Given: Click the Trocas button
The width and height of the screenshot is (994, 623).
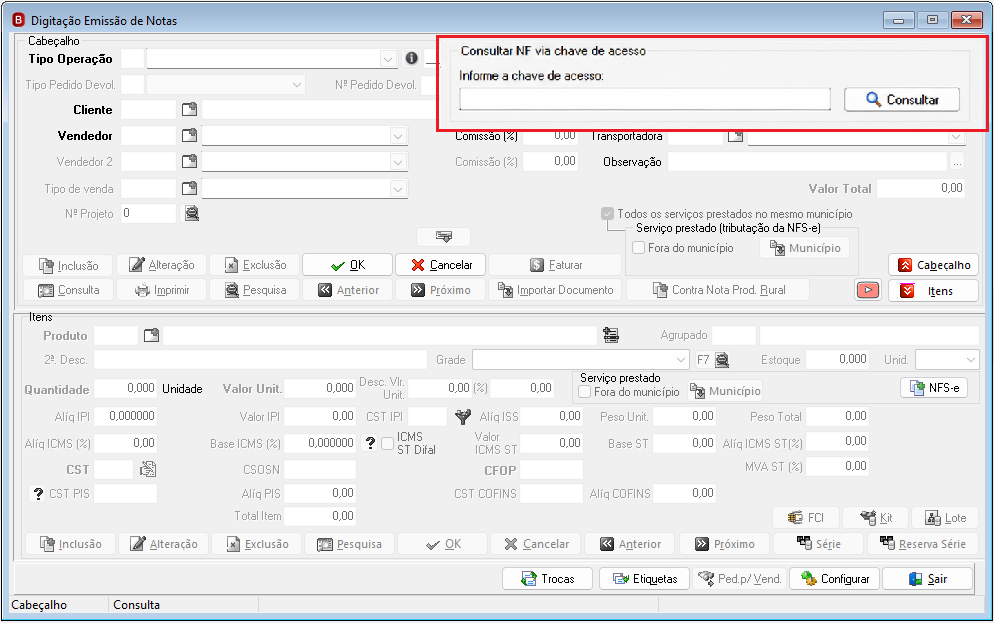Looking at the screenshot, I should (547, 579).
